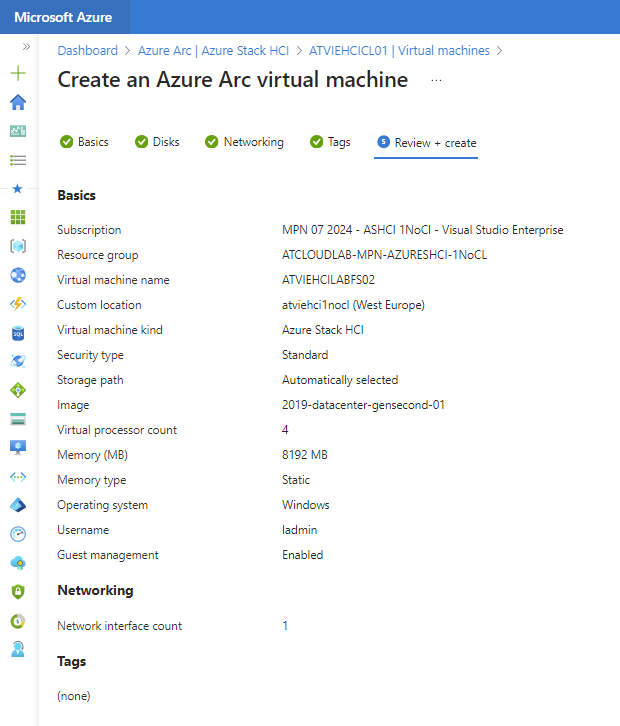Open Help and support person icon
Viewport: 620px width, 726px height.
click(x=18, y=649)
